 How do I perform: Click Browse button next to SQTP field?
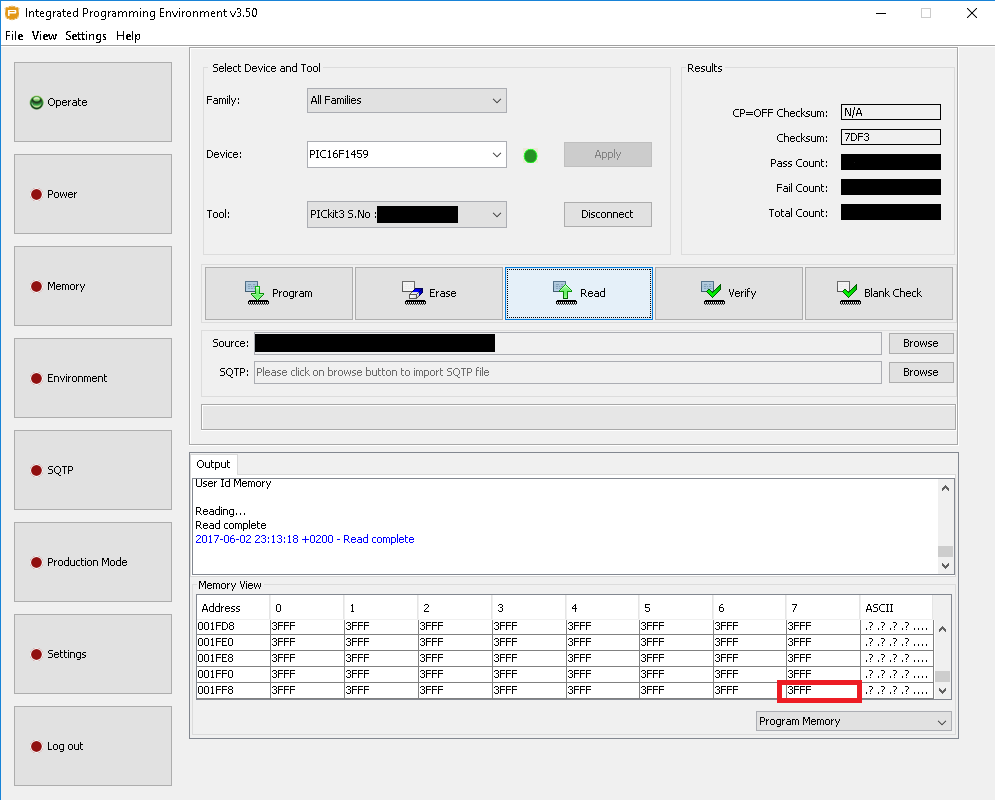921,372
